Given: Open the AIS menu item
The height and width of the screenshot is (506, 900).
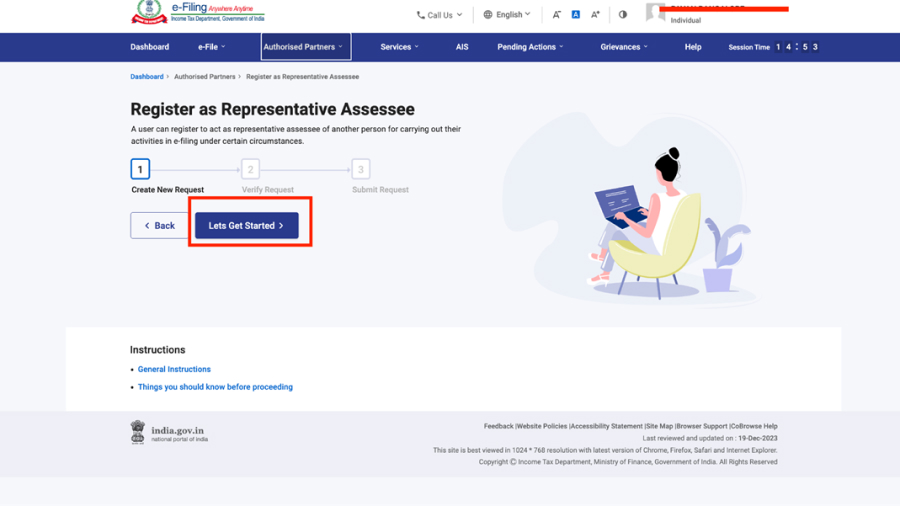Looking at the screenshot, I should [462, 47].
